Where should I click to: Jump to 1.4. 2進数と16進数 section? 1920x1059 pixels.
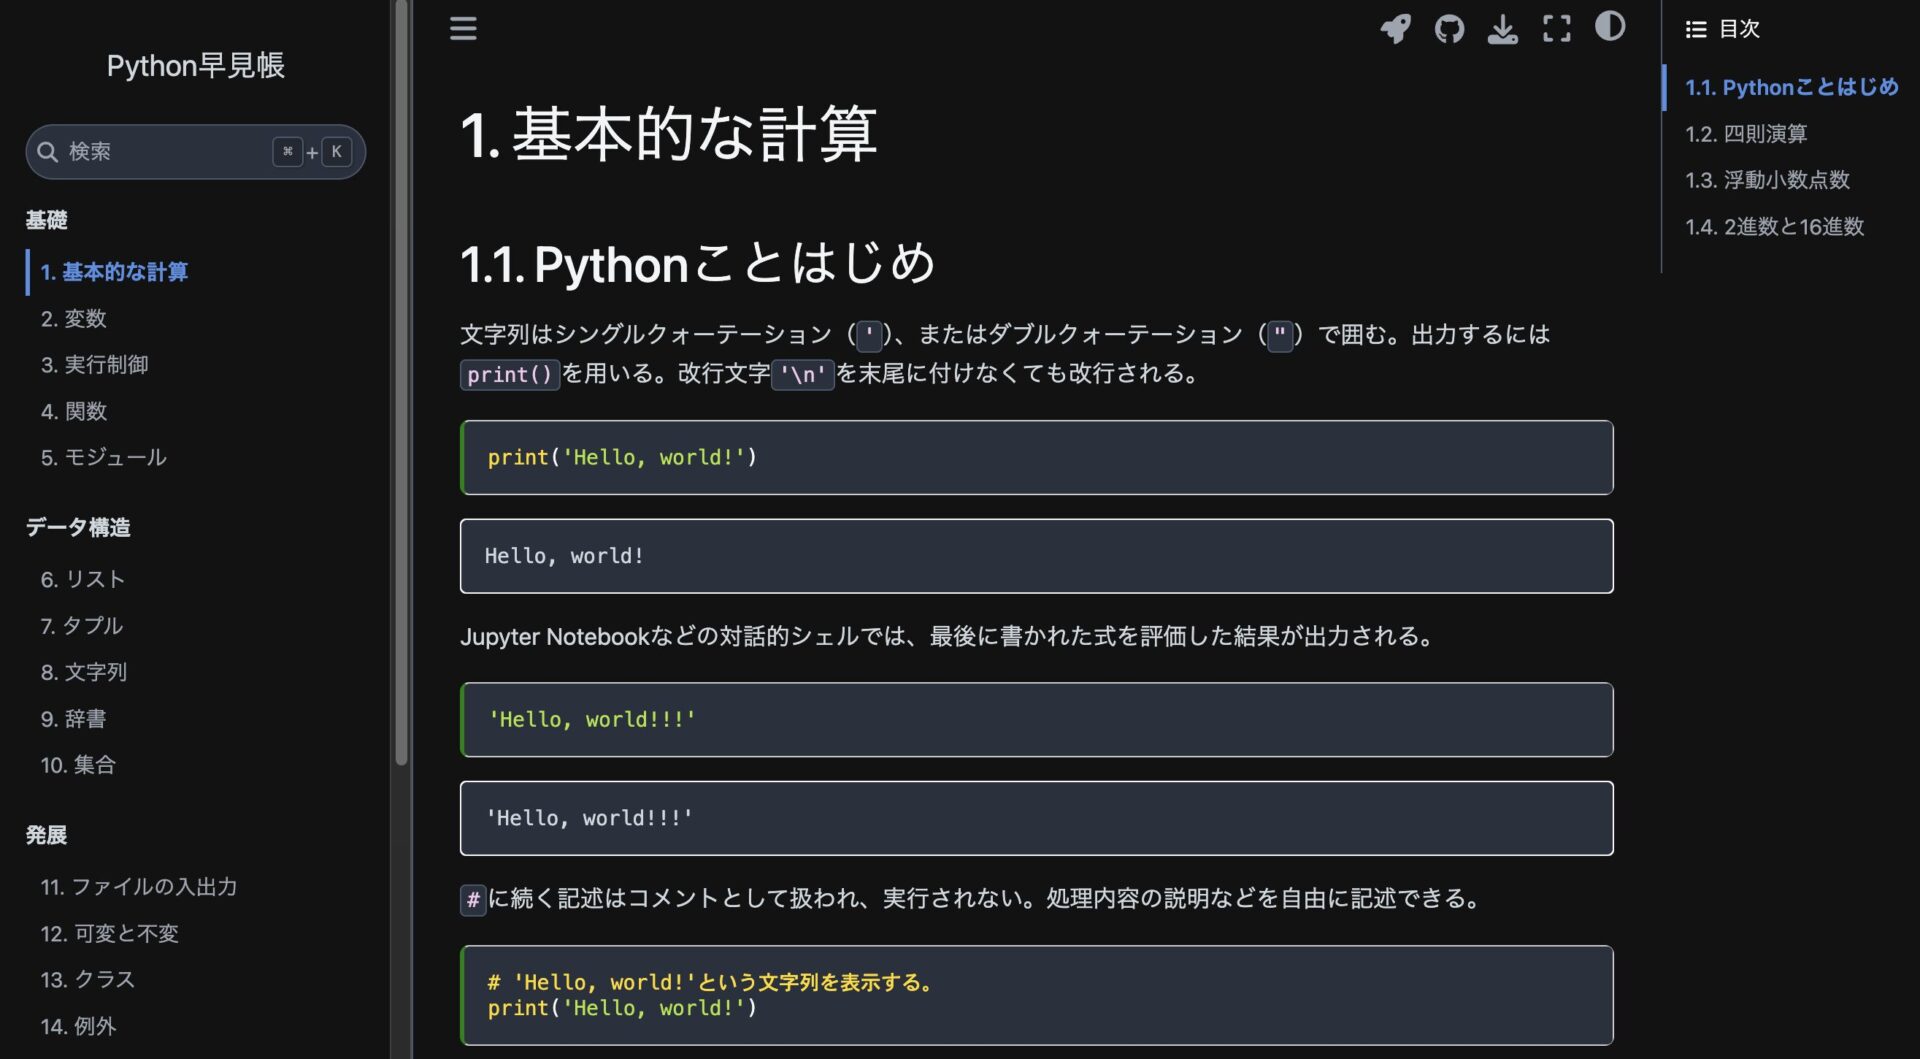pyautogui.click(x=1773, y=227)
